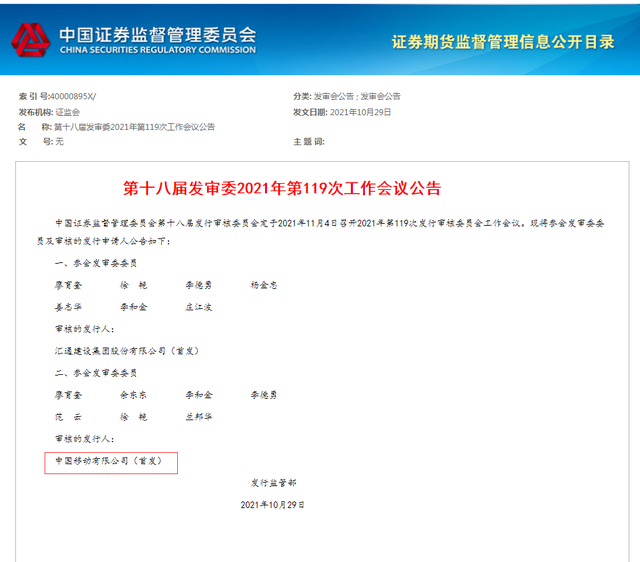Click the red CSRC emblem logo

tap(30, 39)
